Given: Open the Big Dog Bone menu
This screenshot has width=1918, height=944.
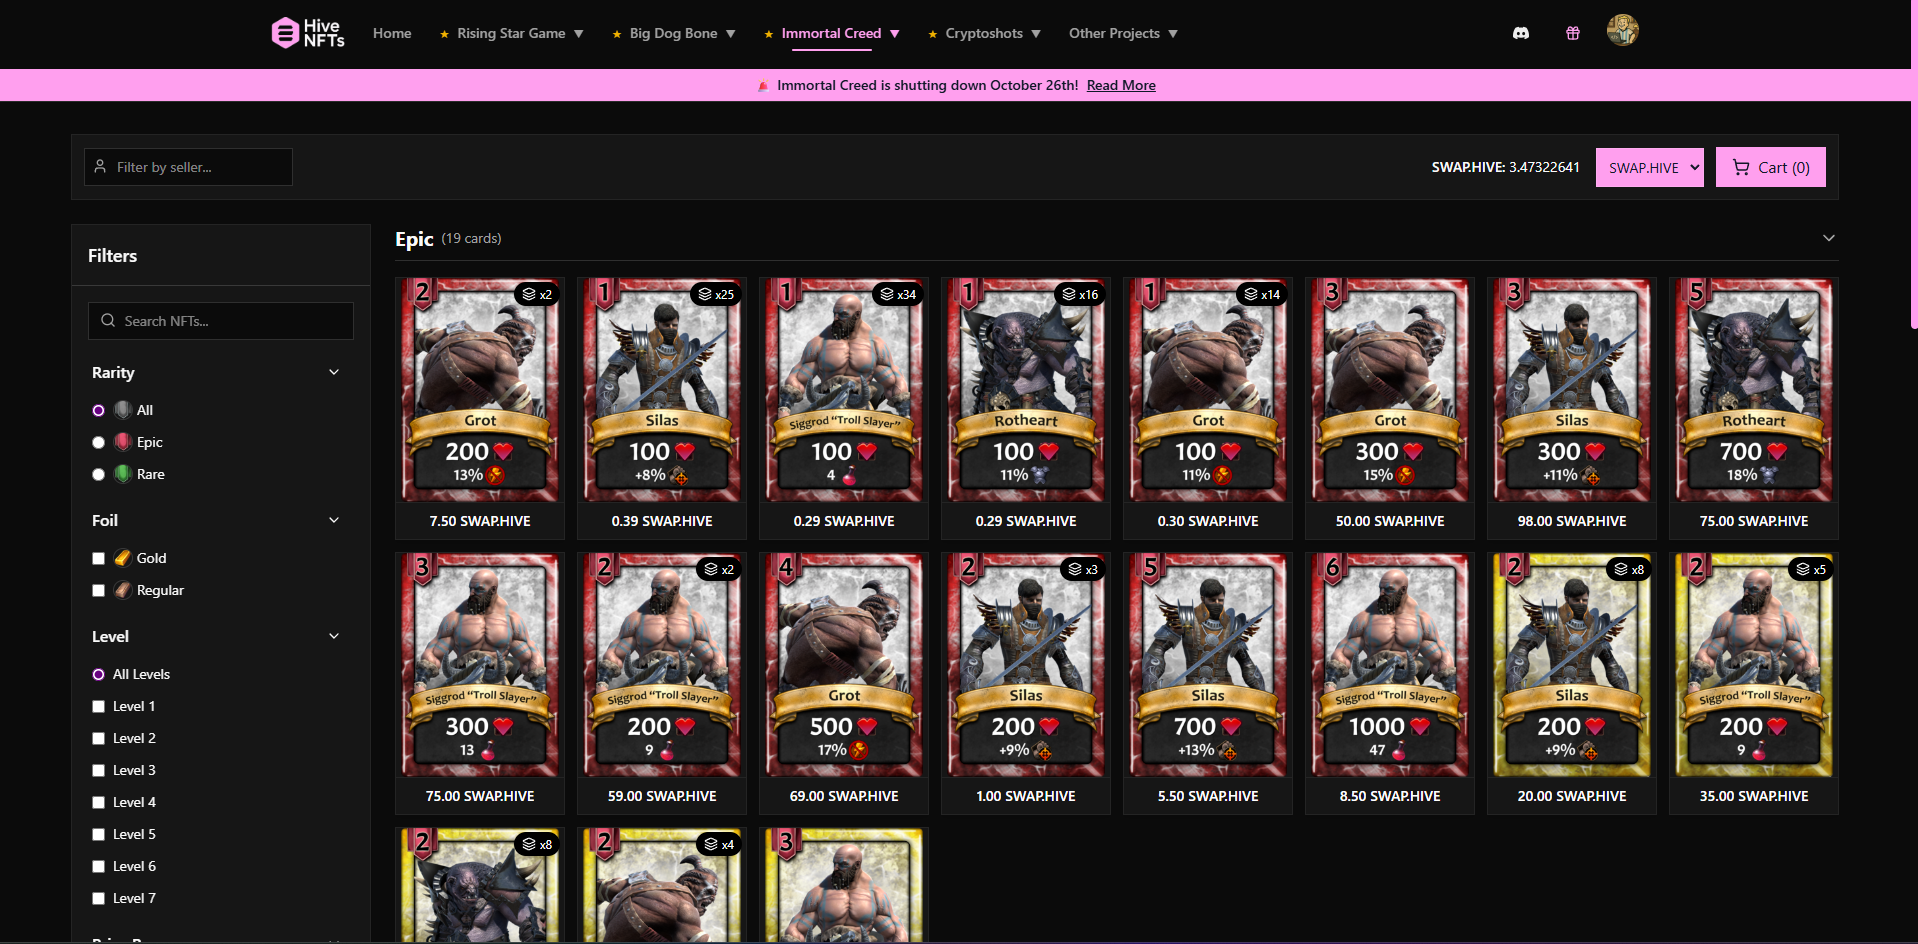Looking at the screenshot, I should coord(673,33).
